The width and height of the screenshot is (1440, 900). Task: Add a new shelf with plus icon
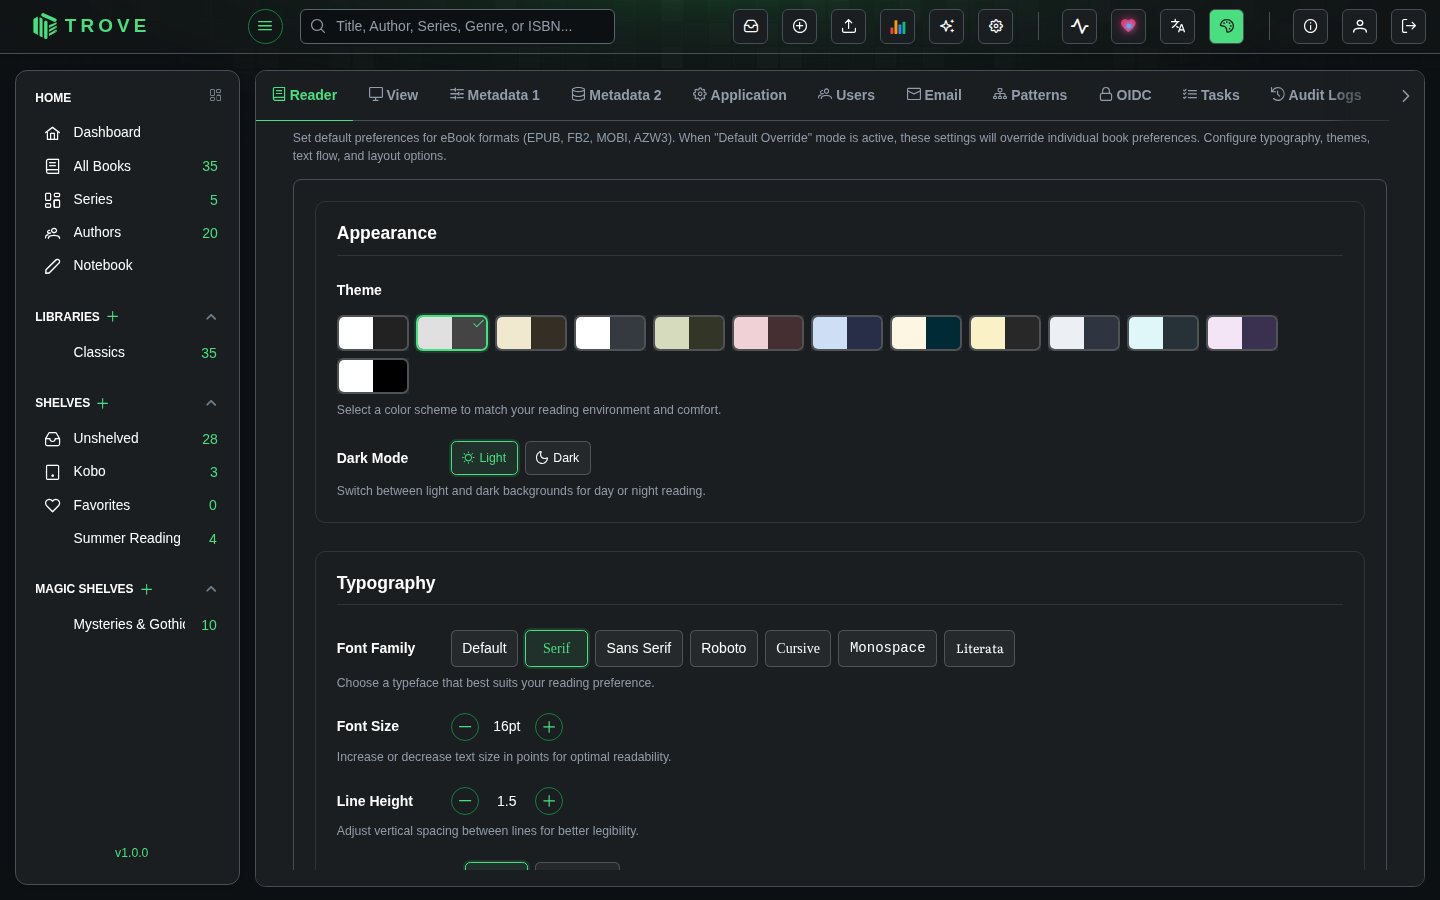click(x=103, y=403)
